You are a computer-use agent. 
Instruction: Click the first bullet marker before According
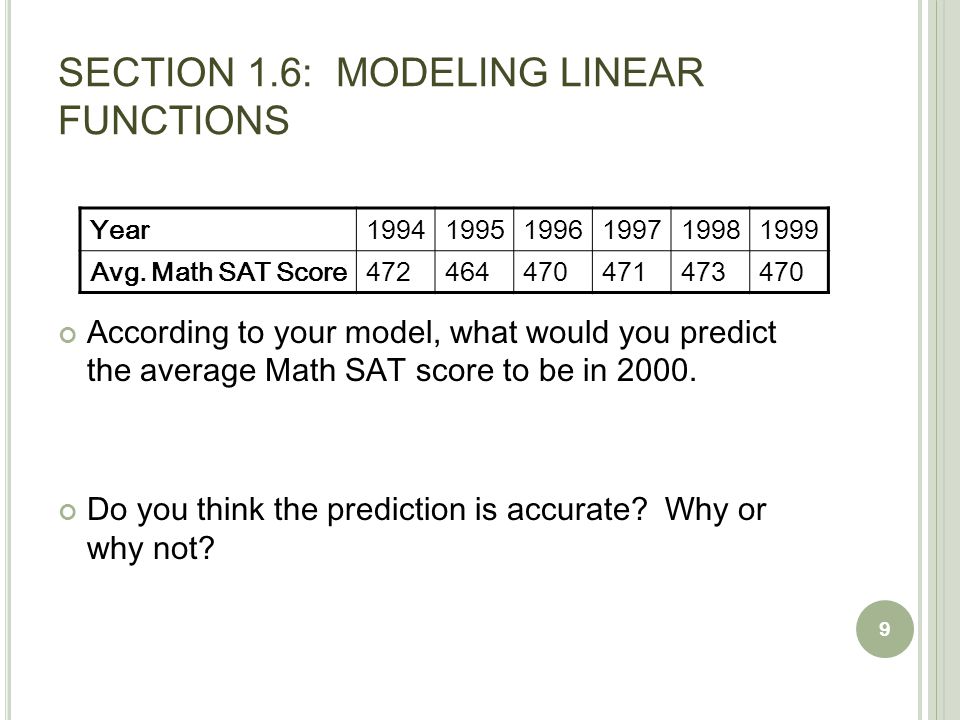[68, 335]
